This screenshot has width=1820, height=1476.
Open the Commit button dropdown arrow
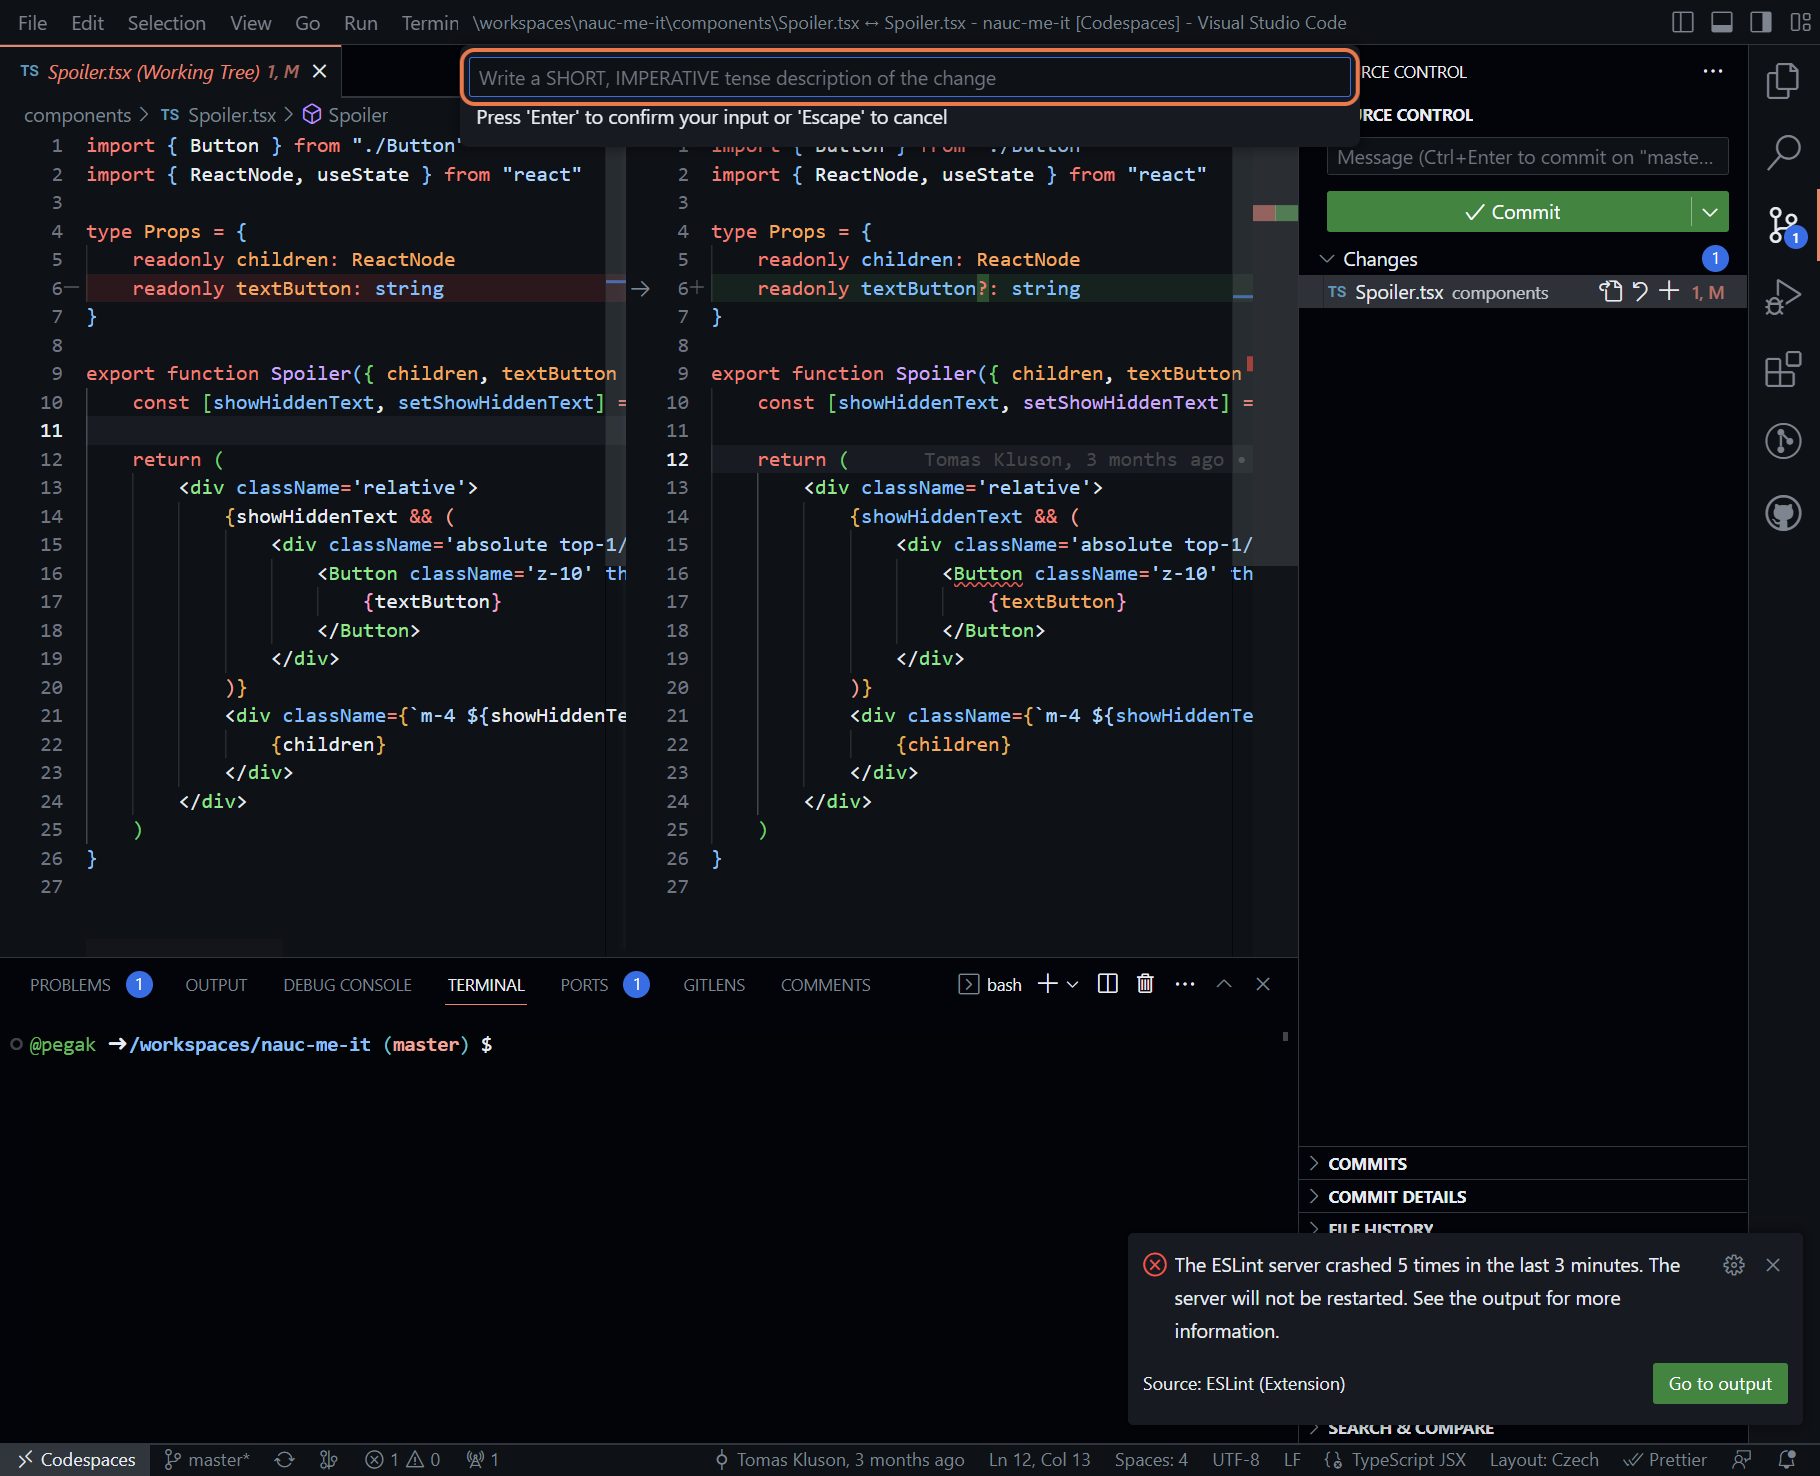click(x=1710, y=212)
